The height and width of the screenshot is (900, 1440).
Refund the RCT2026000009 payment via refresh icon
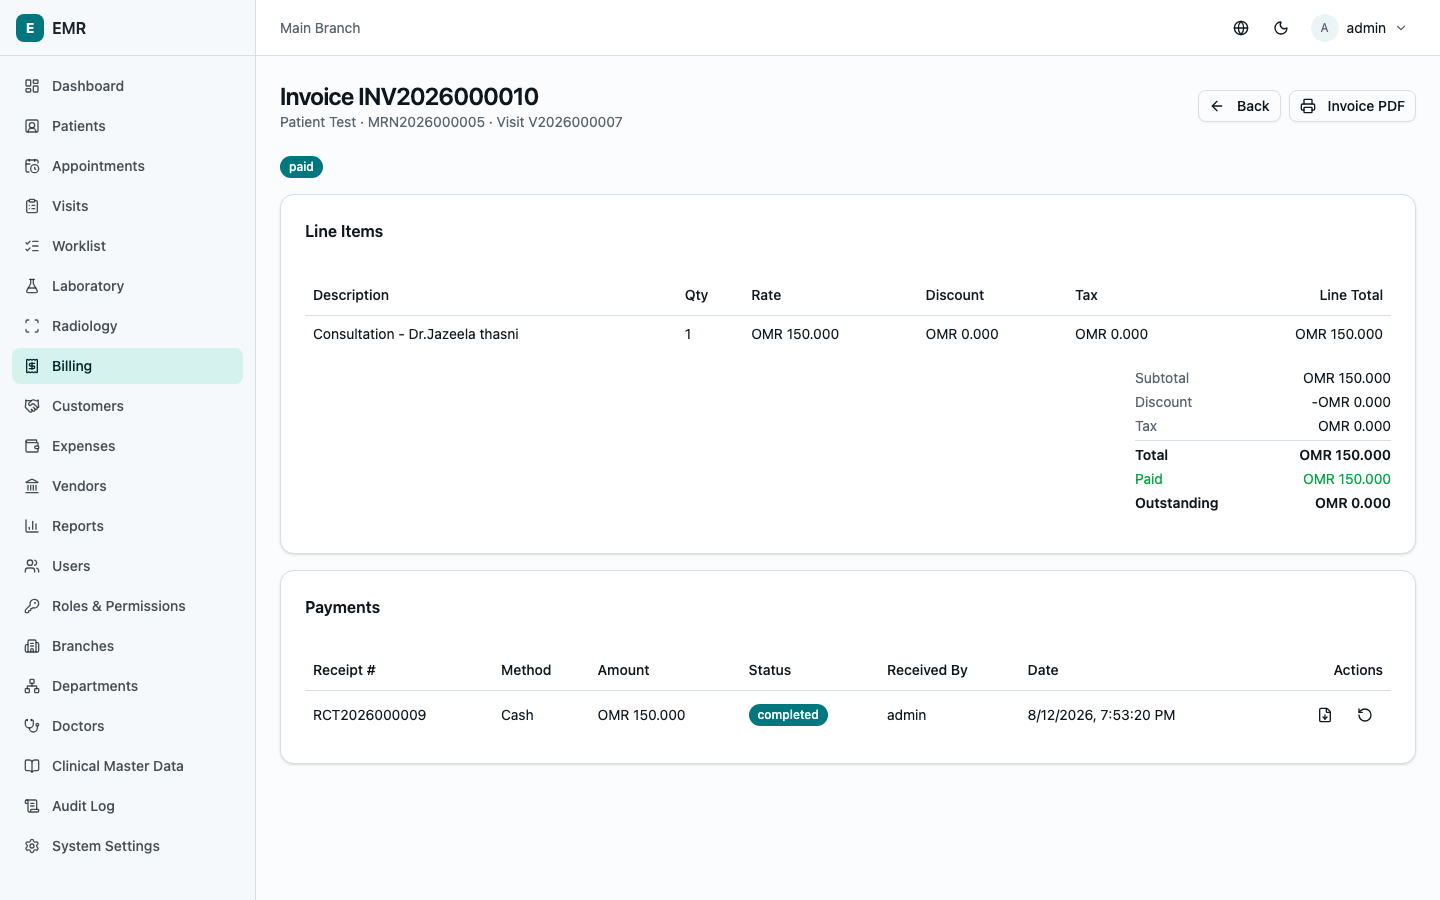coord(1365,715)
